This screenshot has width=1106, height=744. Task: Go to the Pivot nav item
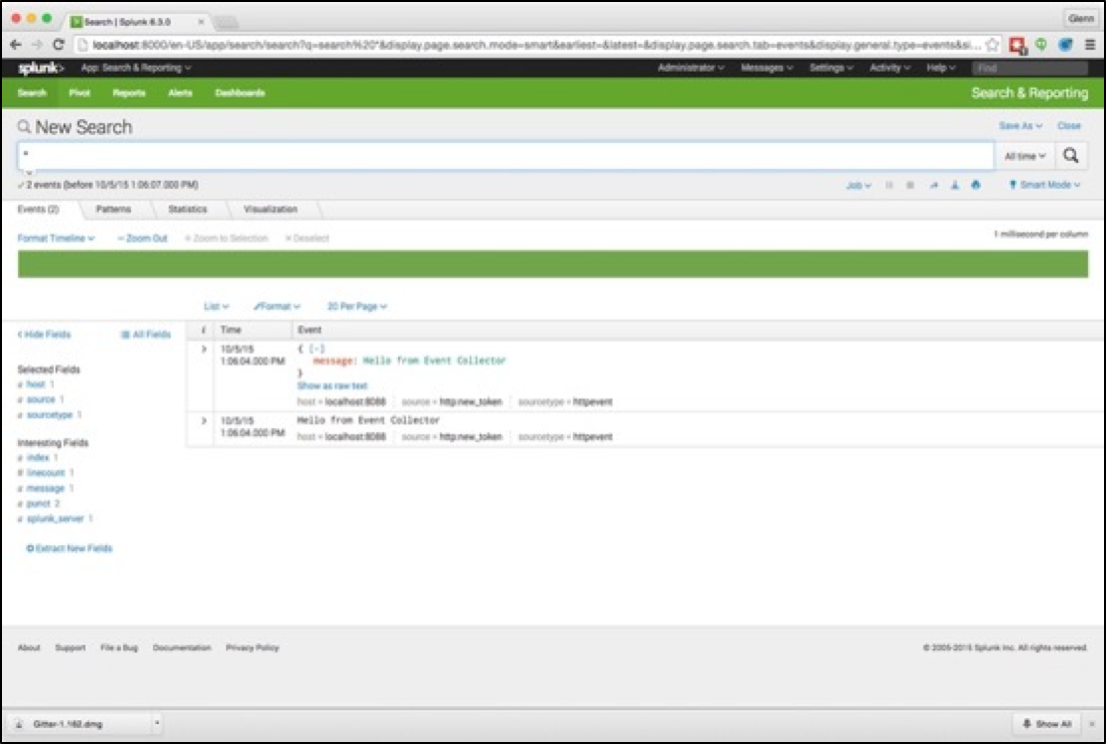79,93
